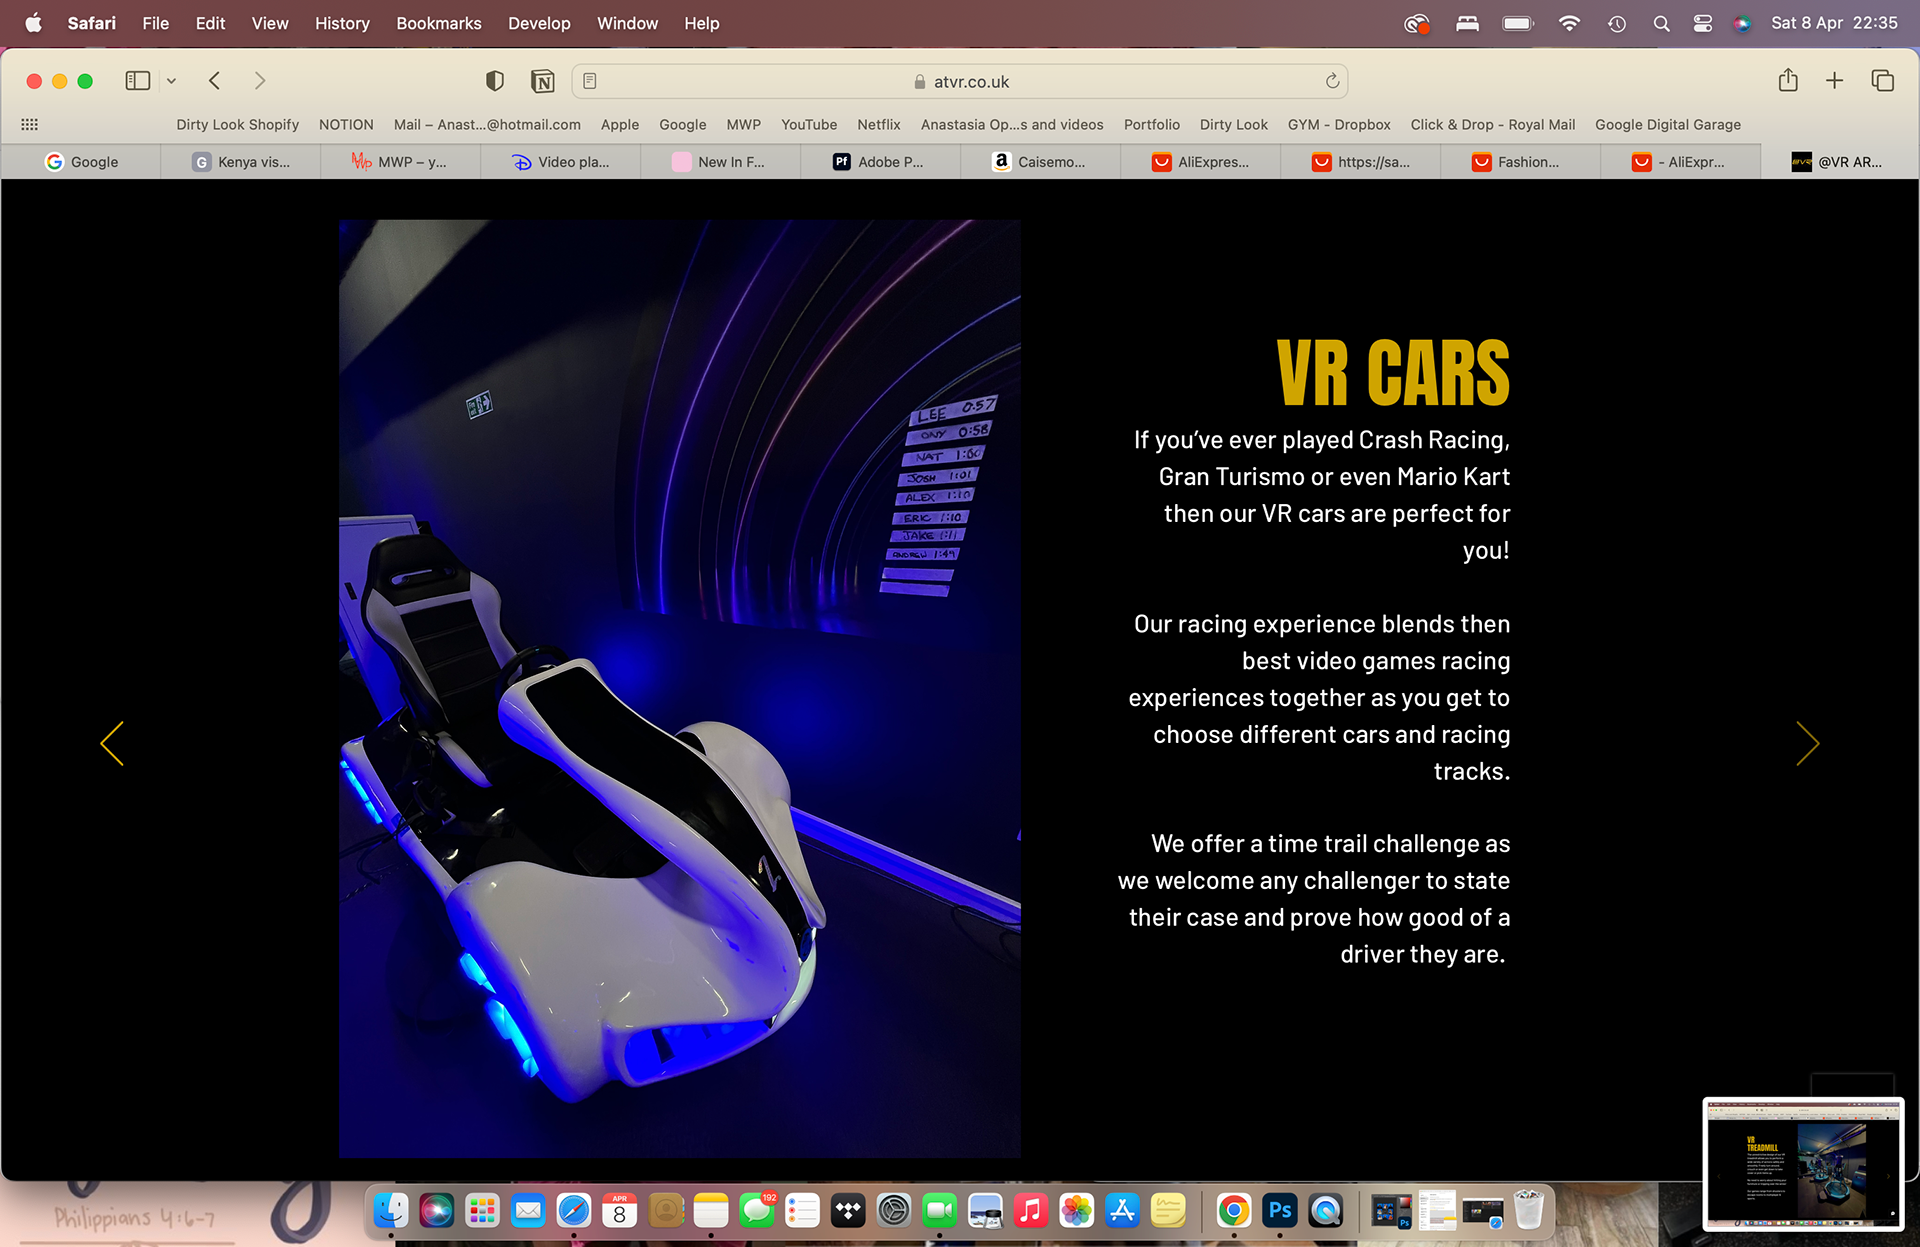
Task: Click the Notion web clipper extension icon
Action: coord(542,81)
